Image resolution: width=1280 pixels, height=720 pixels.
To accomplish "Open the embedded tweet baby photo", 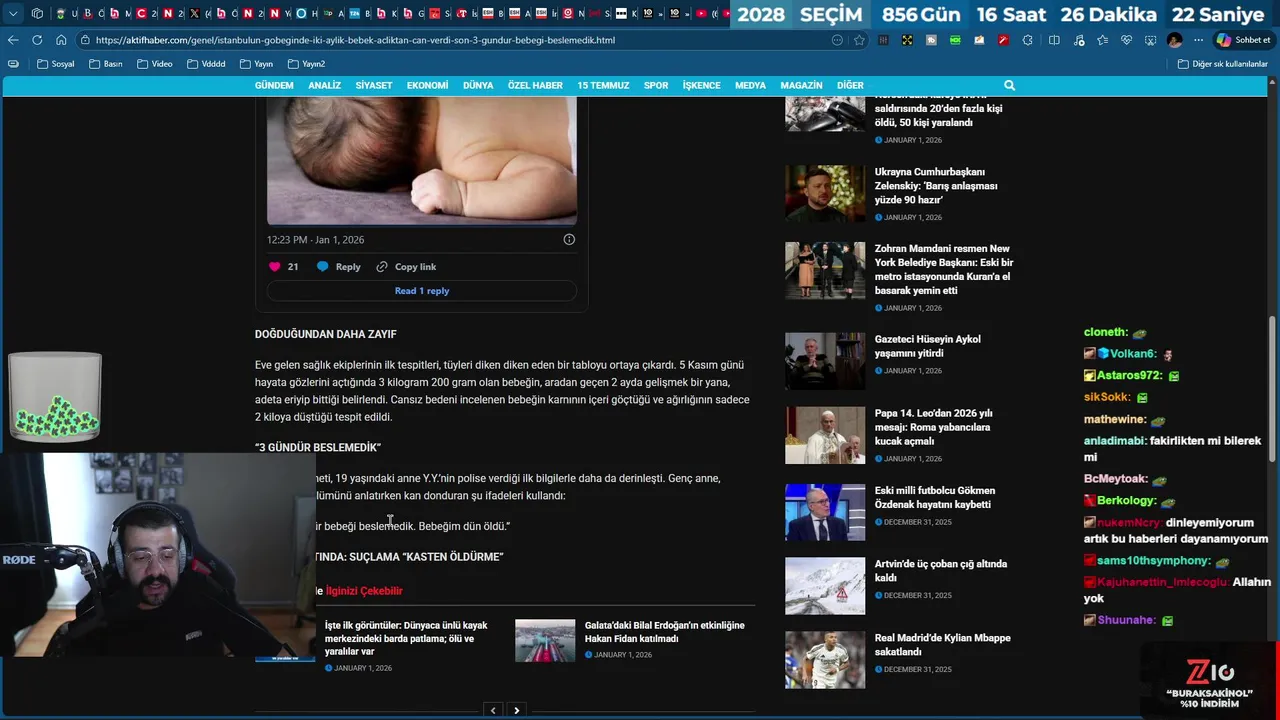I will pos(422,160).
